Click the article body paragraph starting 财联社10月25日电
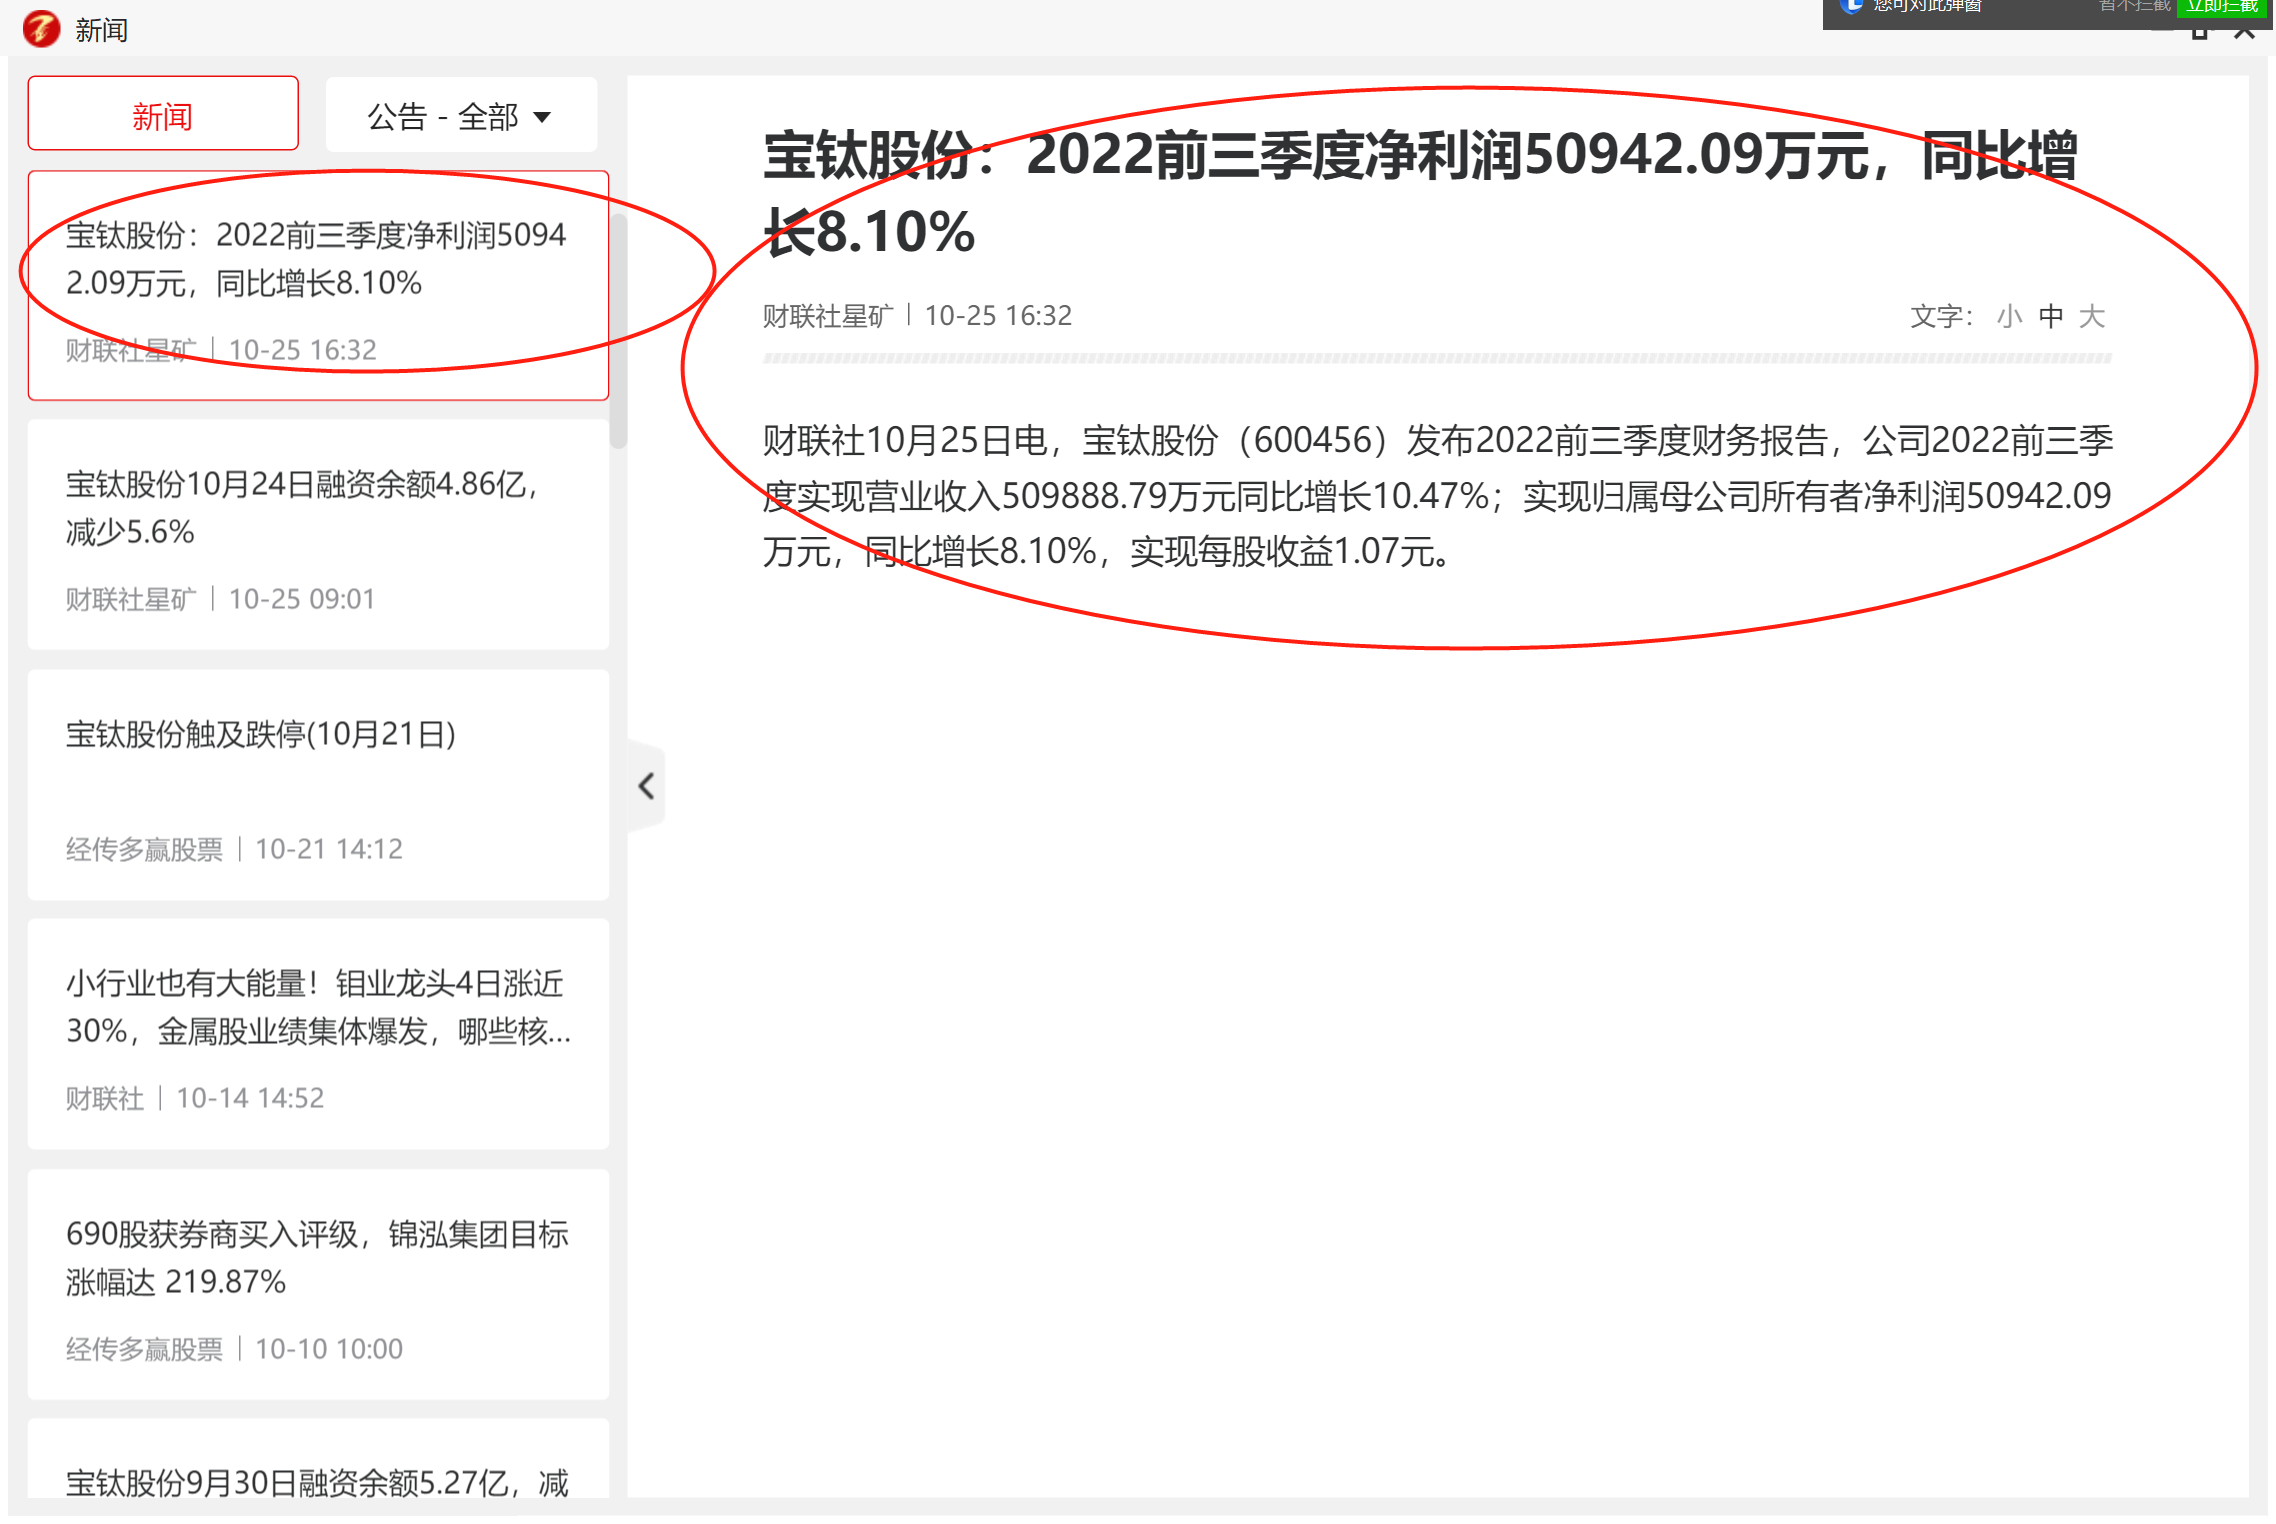This screenshot has height=1524, width=2276. click(1438, 496)
